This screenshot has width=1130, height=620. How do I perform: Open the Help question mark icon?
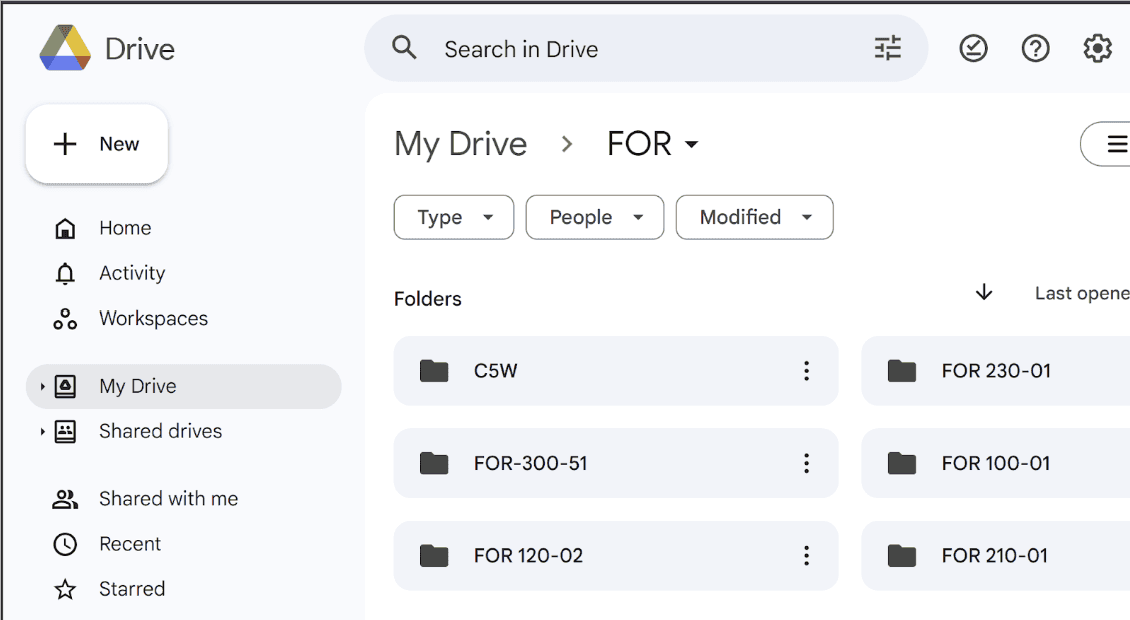(1035, 48)
